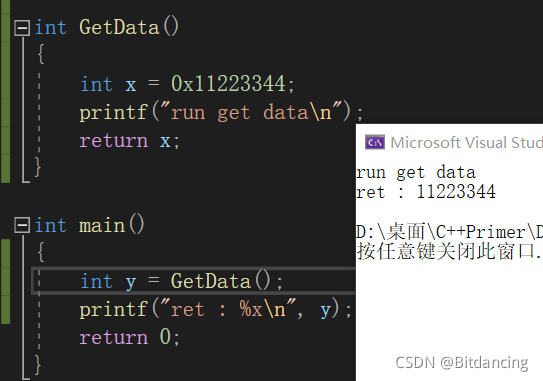Click the main function name
The image size is (543, 381).
point(102,225)
